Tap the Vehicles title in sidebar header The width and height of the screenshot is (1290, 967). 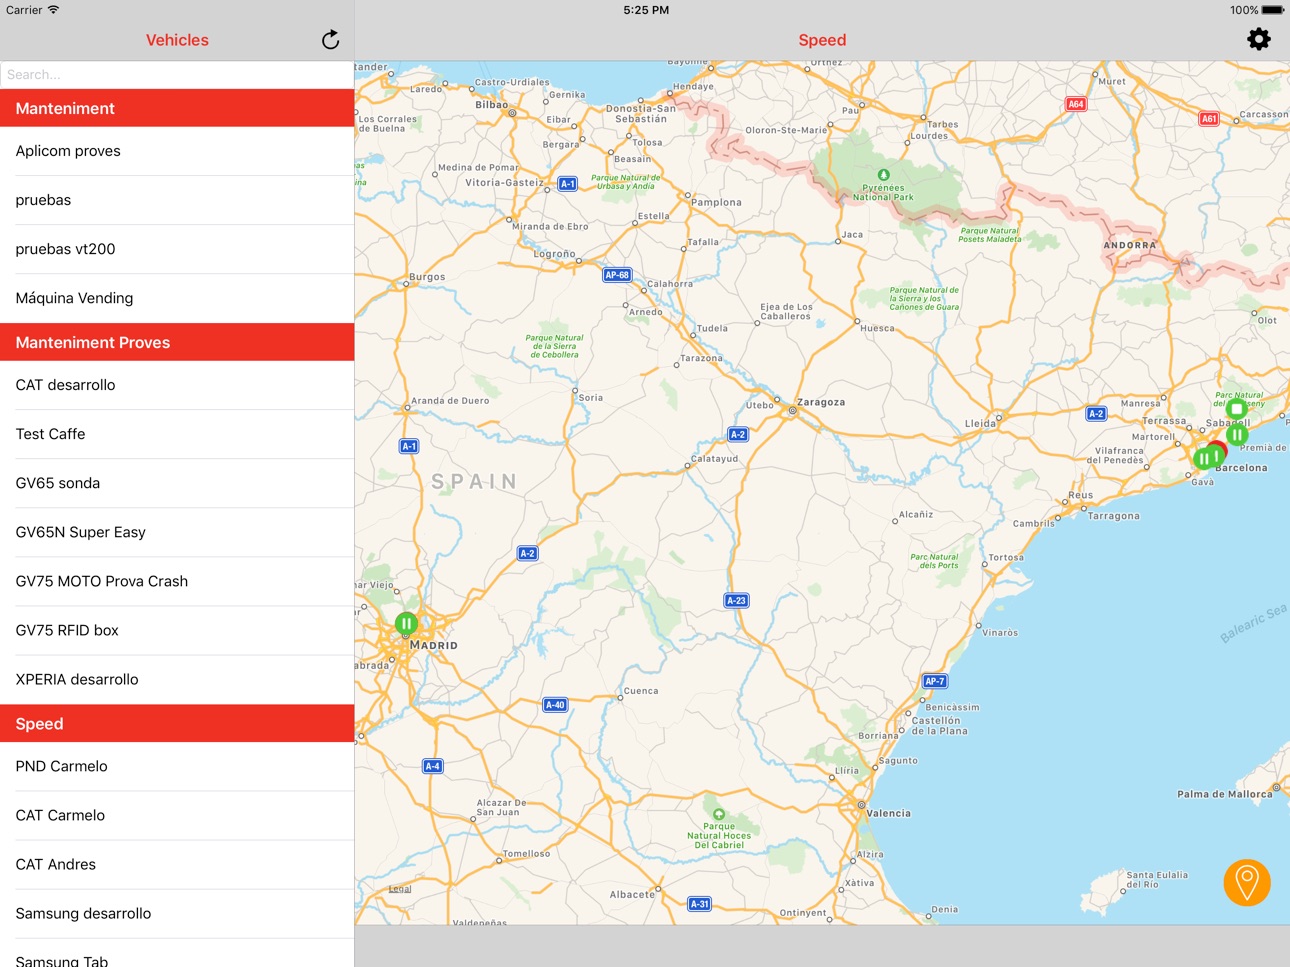177,40
